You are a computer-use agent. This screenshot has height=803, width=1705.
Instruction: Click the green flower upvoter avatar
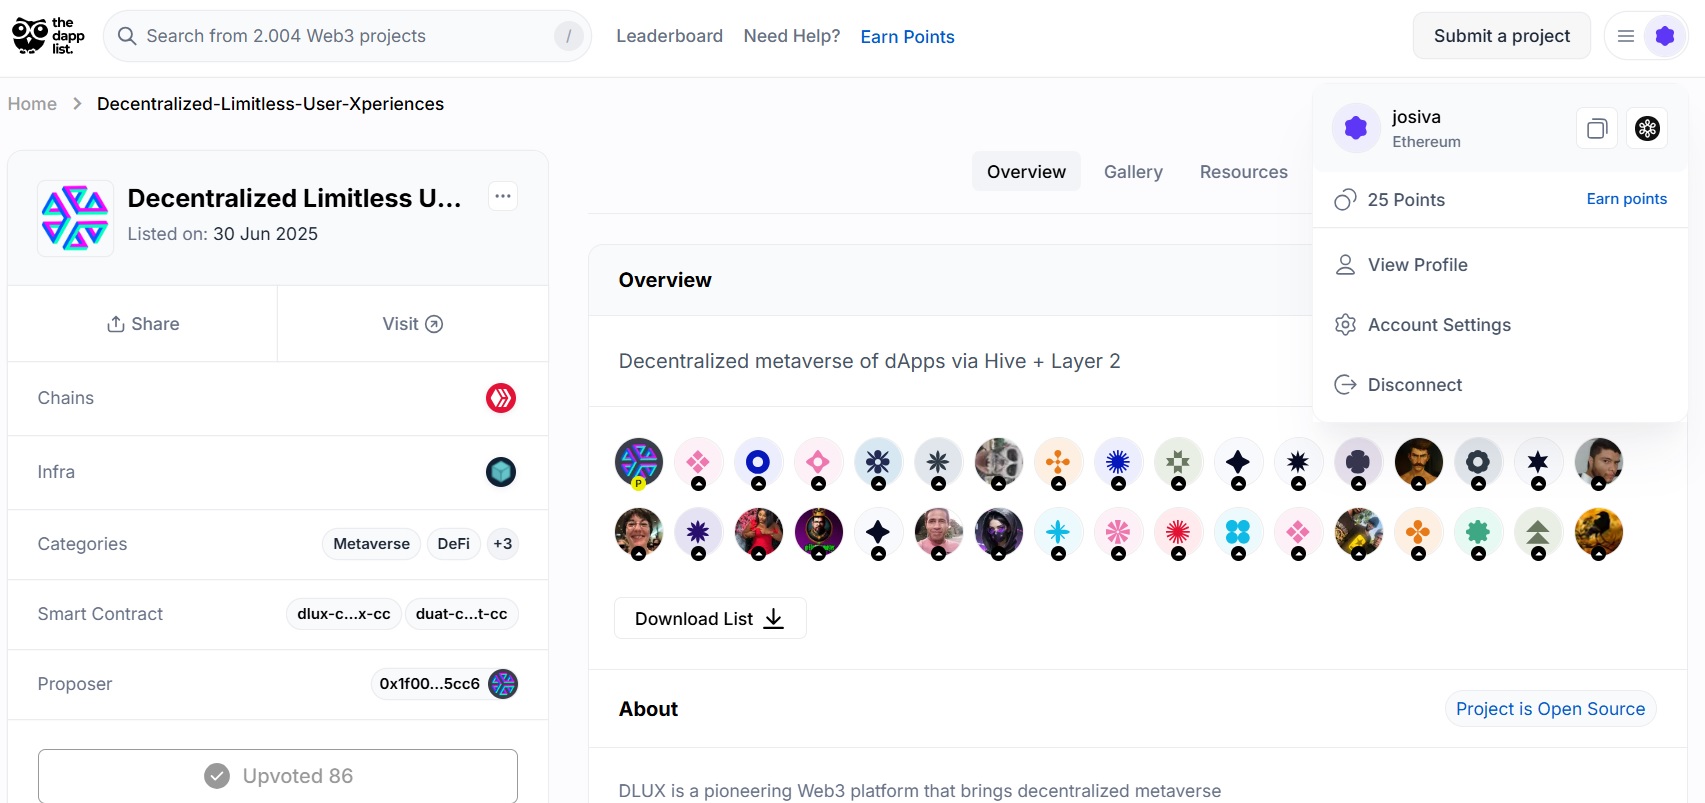(x=1478, y=532)
